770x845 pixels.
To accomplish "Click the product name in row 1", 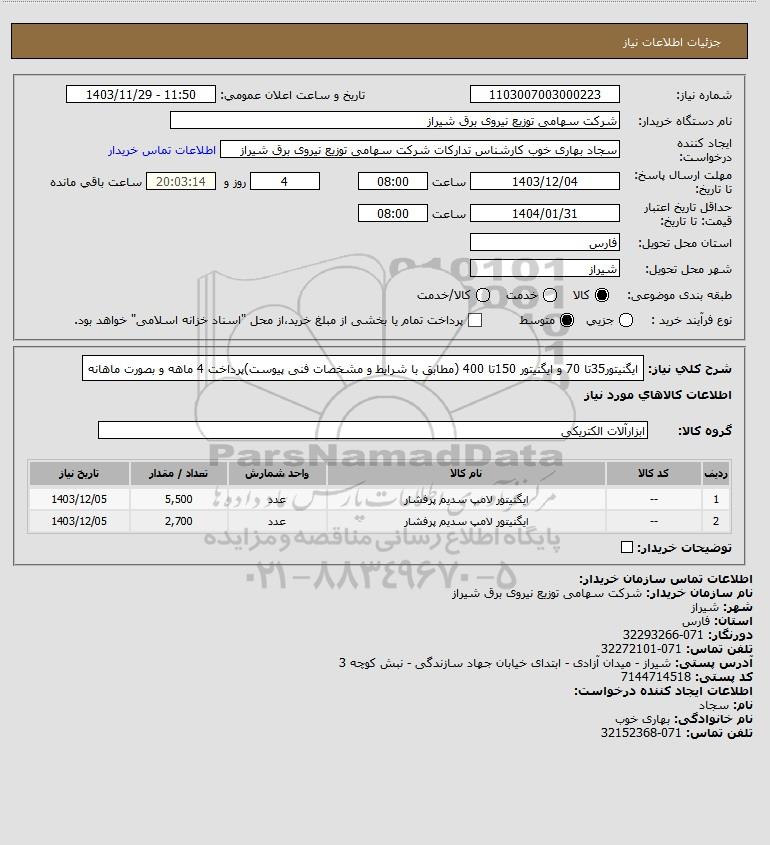I will (466, 500).
